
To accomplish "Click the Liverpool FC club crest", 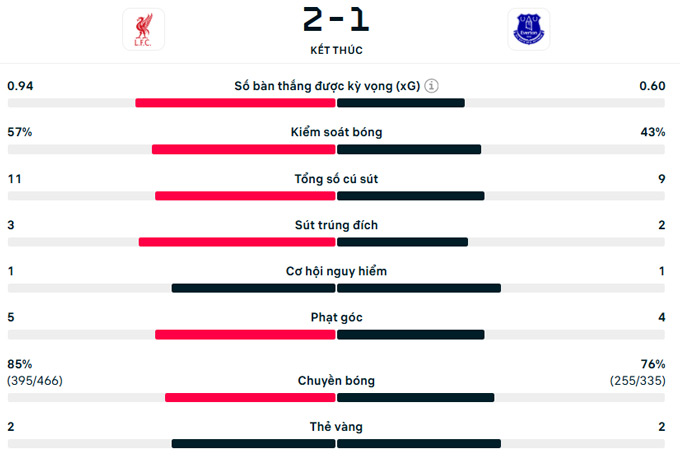I will pyautogui.click(x=142, y=29).
